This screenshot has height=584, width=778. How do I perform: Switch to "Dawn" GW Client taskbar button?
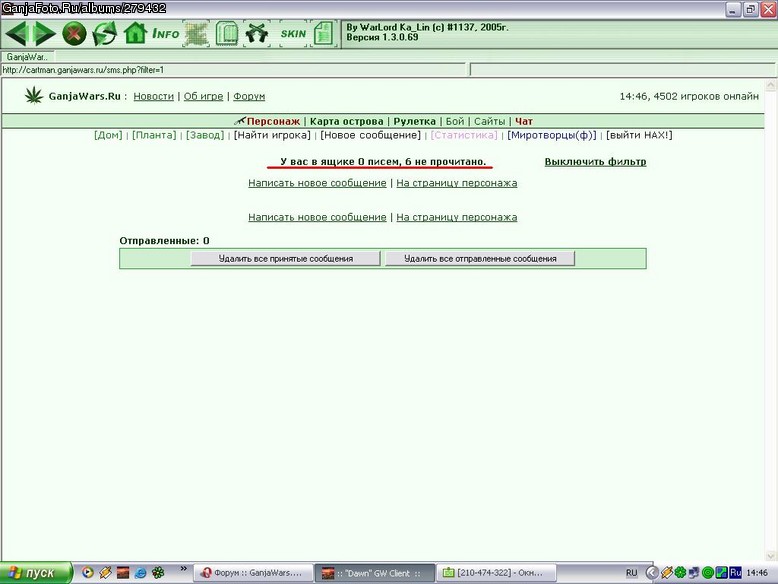click(x=375, y=573)
